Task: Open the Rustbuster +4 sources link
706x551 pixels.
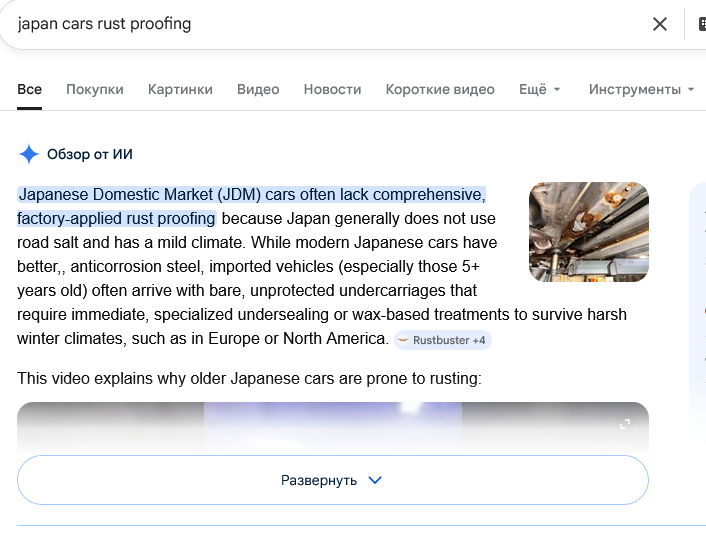Action: [x=442, y=340]
